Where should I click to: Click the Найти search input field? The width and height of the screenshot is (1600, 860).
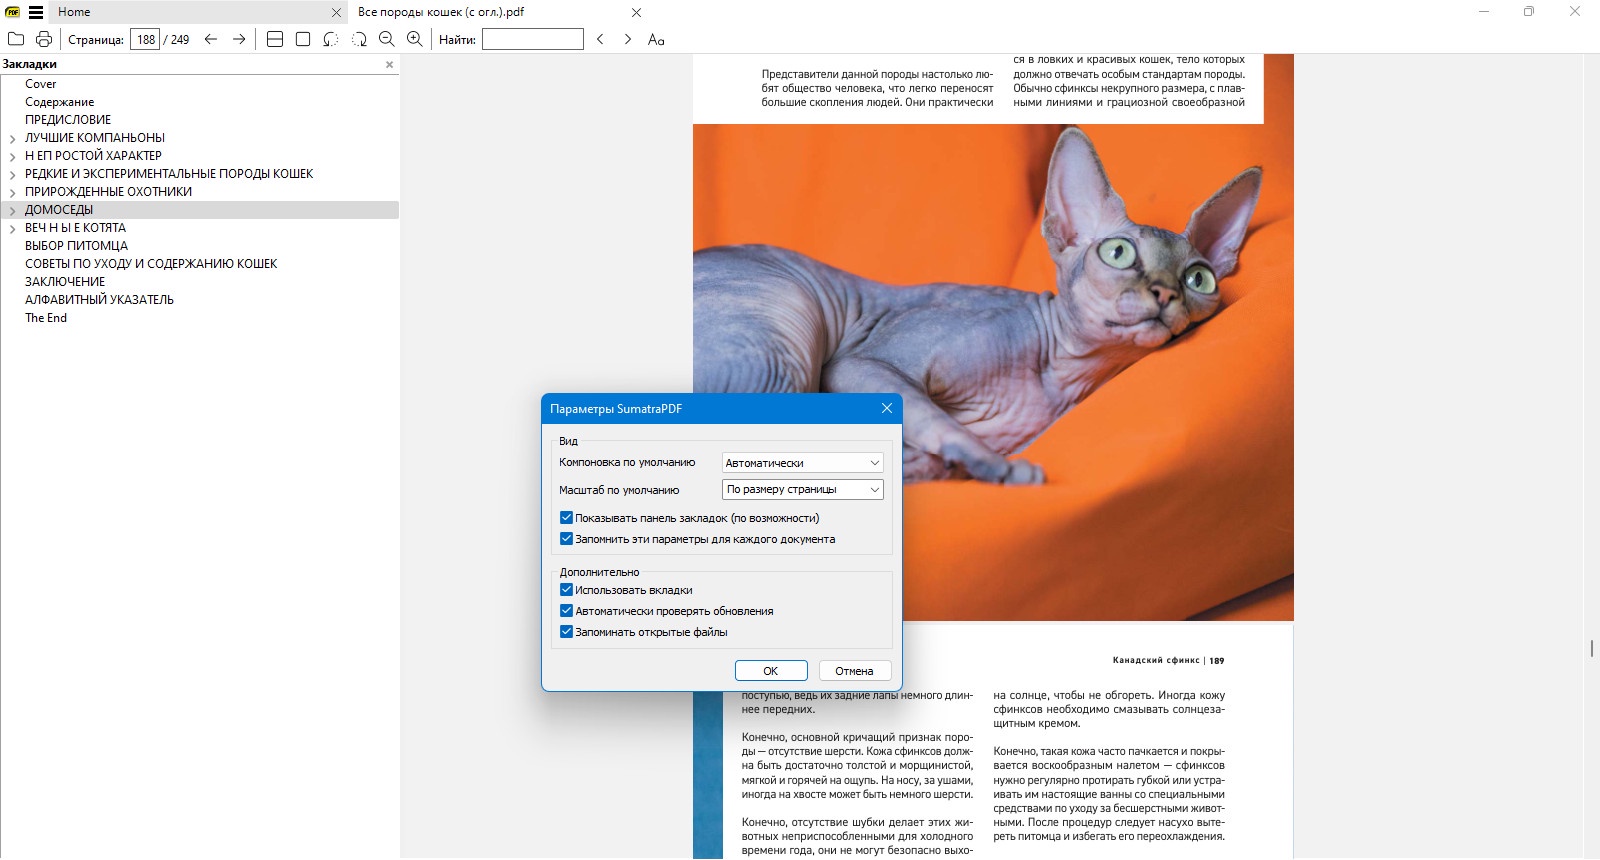tap(533, 39)
